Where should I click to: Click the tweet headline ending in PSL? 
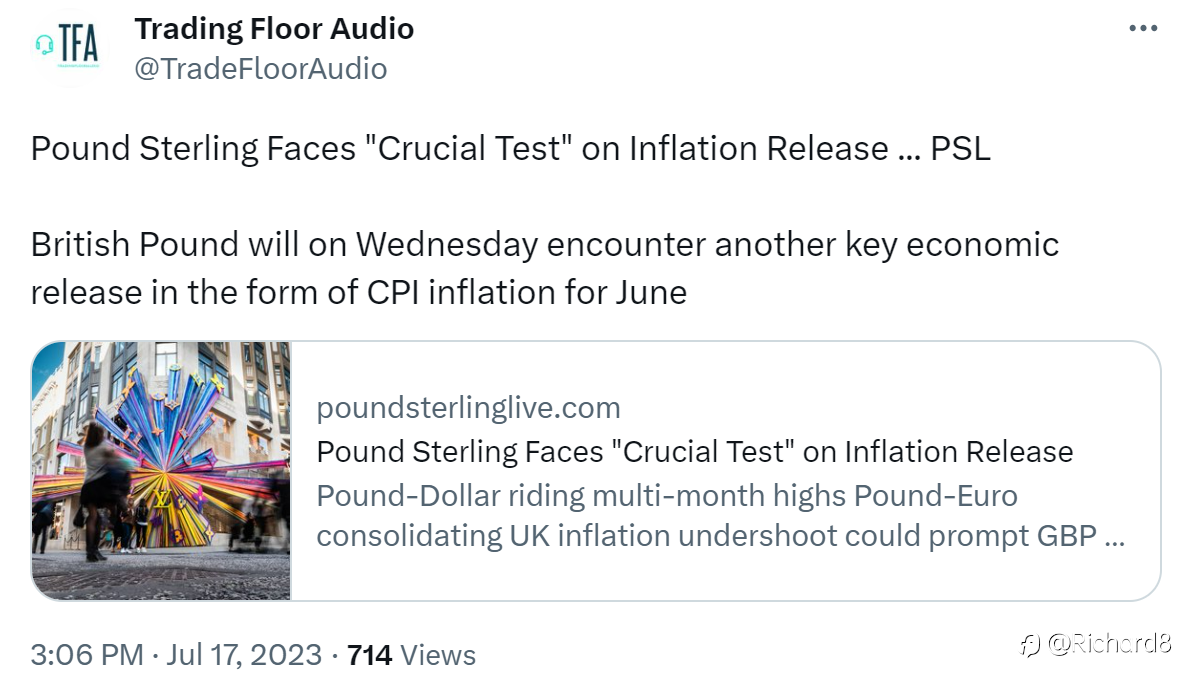click(x=510, y=148)
